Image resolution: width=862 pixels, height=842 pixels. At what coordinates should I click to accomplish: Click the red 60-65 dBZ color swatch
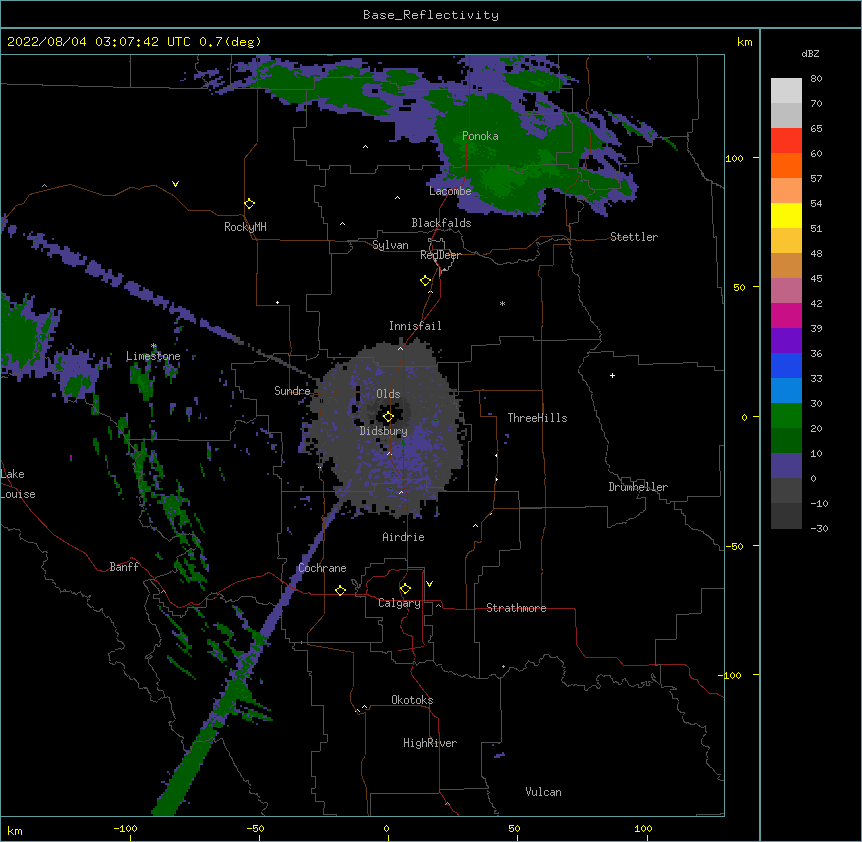tap(786, 141)
